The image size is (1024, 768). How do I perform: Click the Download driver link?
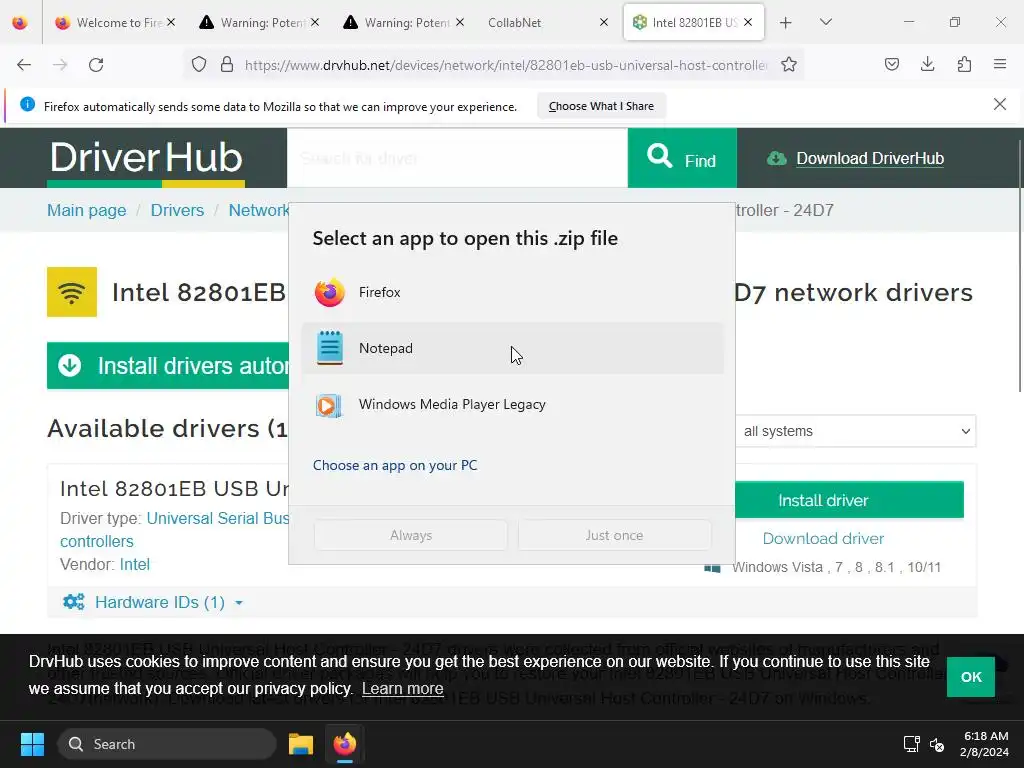coord(823,538)
